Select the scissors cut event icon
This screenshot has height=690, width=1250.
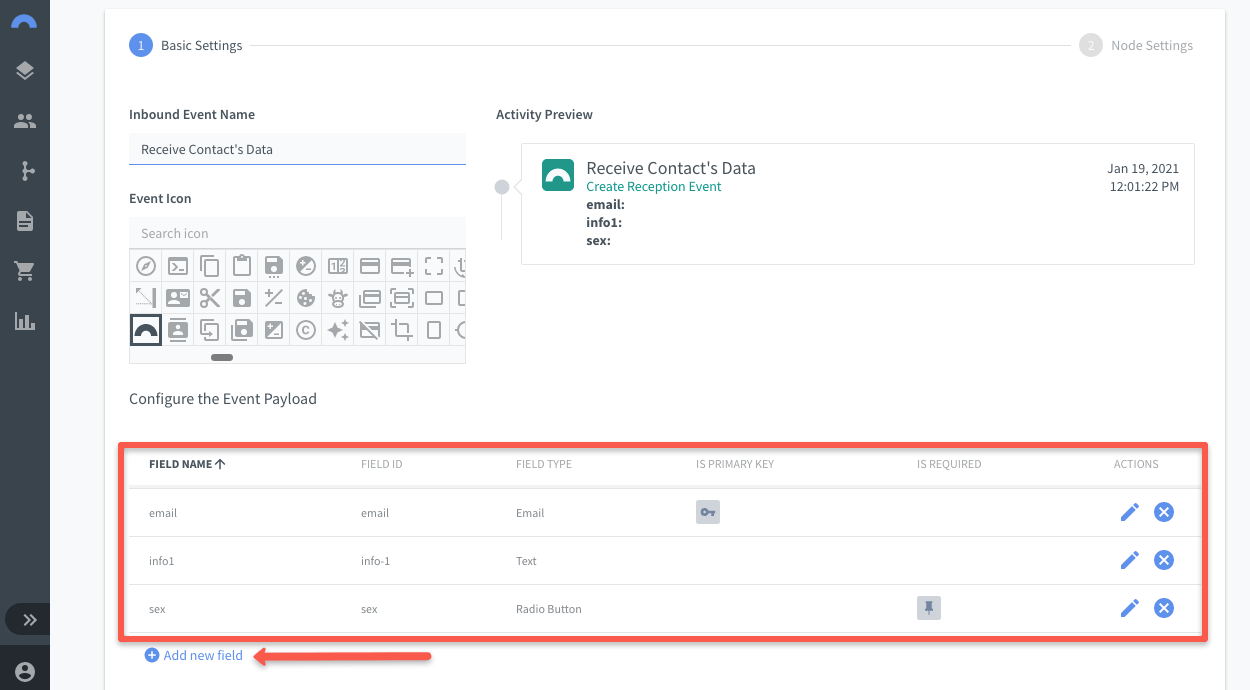point(210,298)
